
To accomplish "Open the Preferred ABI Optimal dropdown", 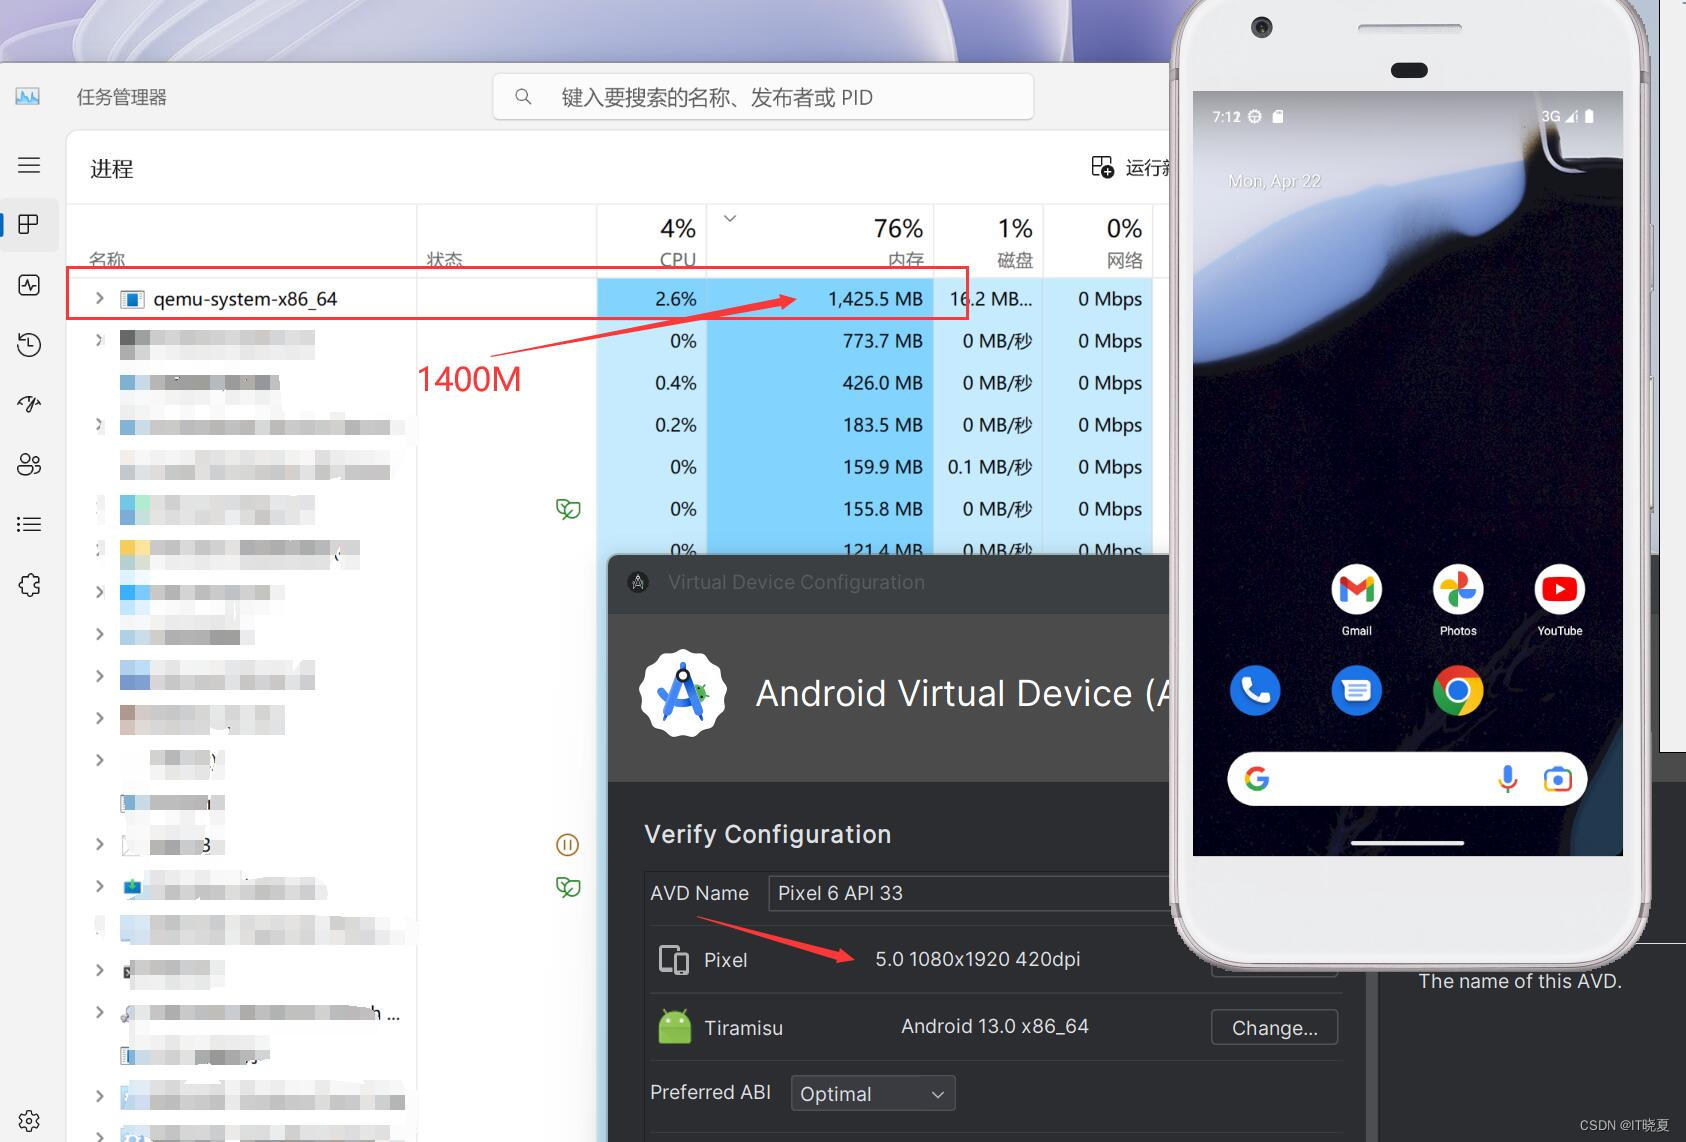I will (873, 1093).
